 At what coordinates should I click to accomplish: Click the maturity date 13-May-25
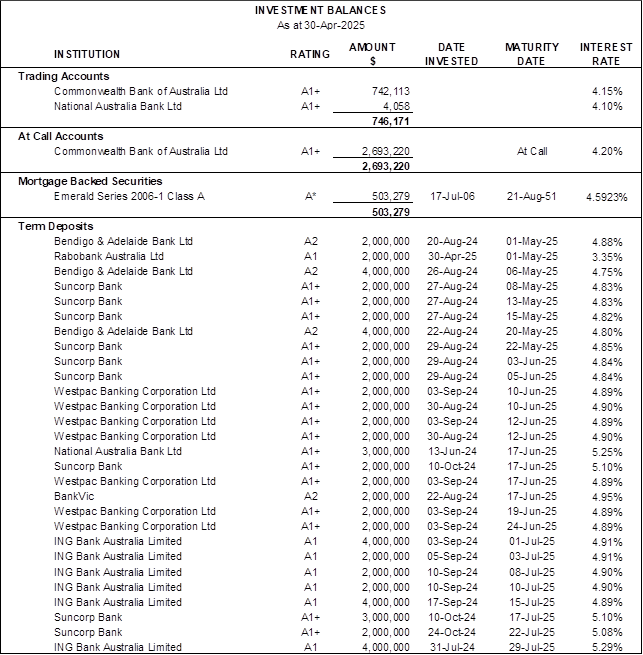[x=532, y=302]
